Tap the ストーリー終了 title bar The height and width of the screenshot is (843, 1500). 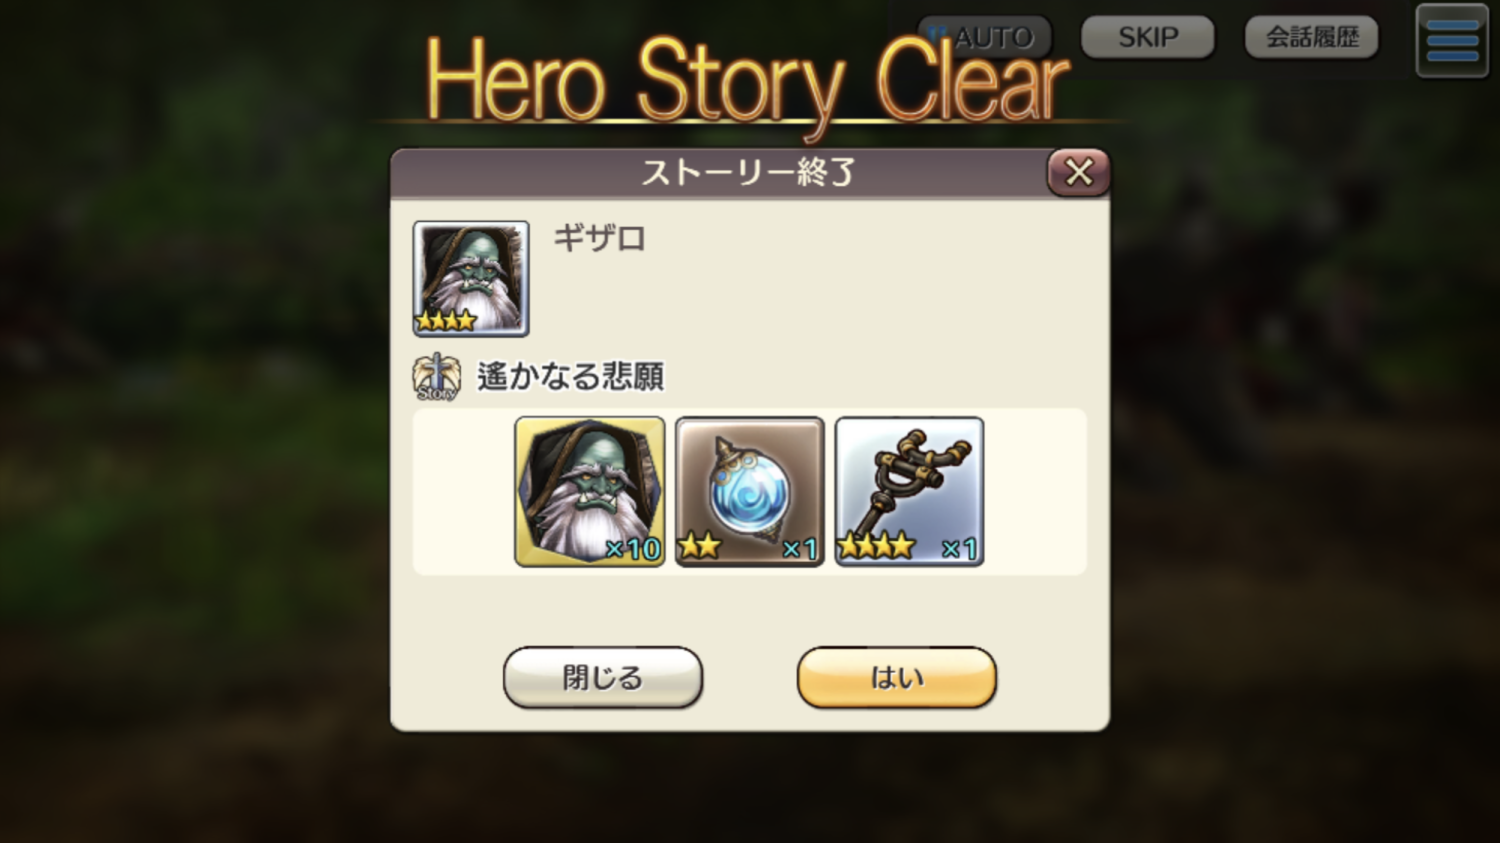tap(748, 173)
